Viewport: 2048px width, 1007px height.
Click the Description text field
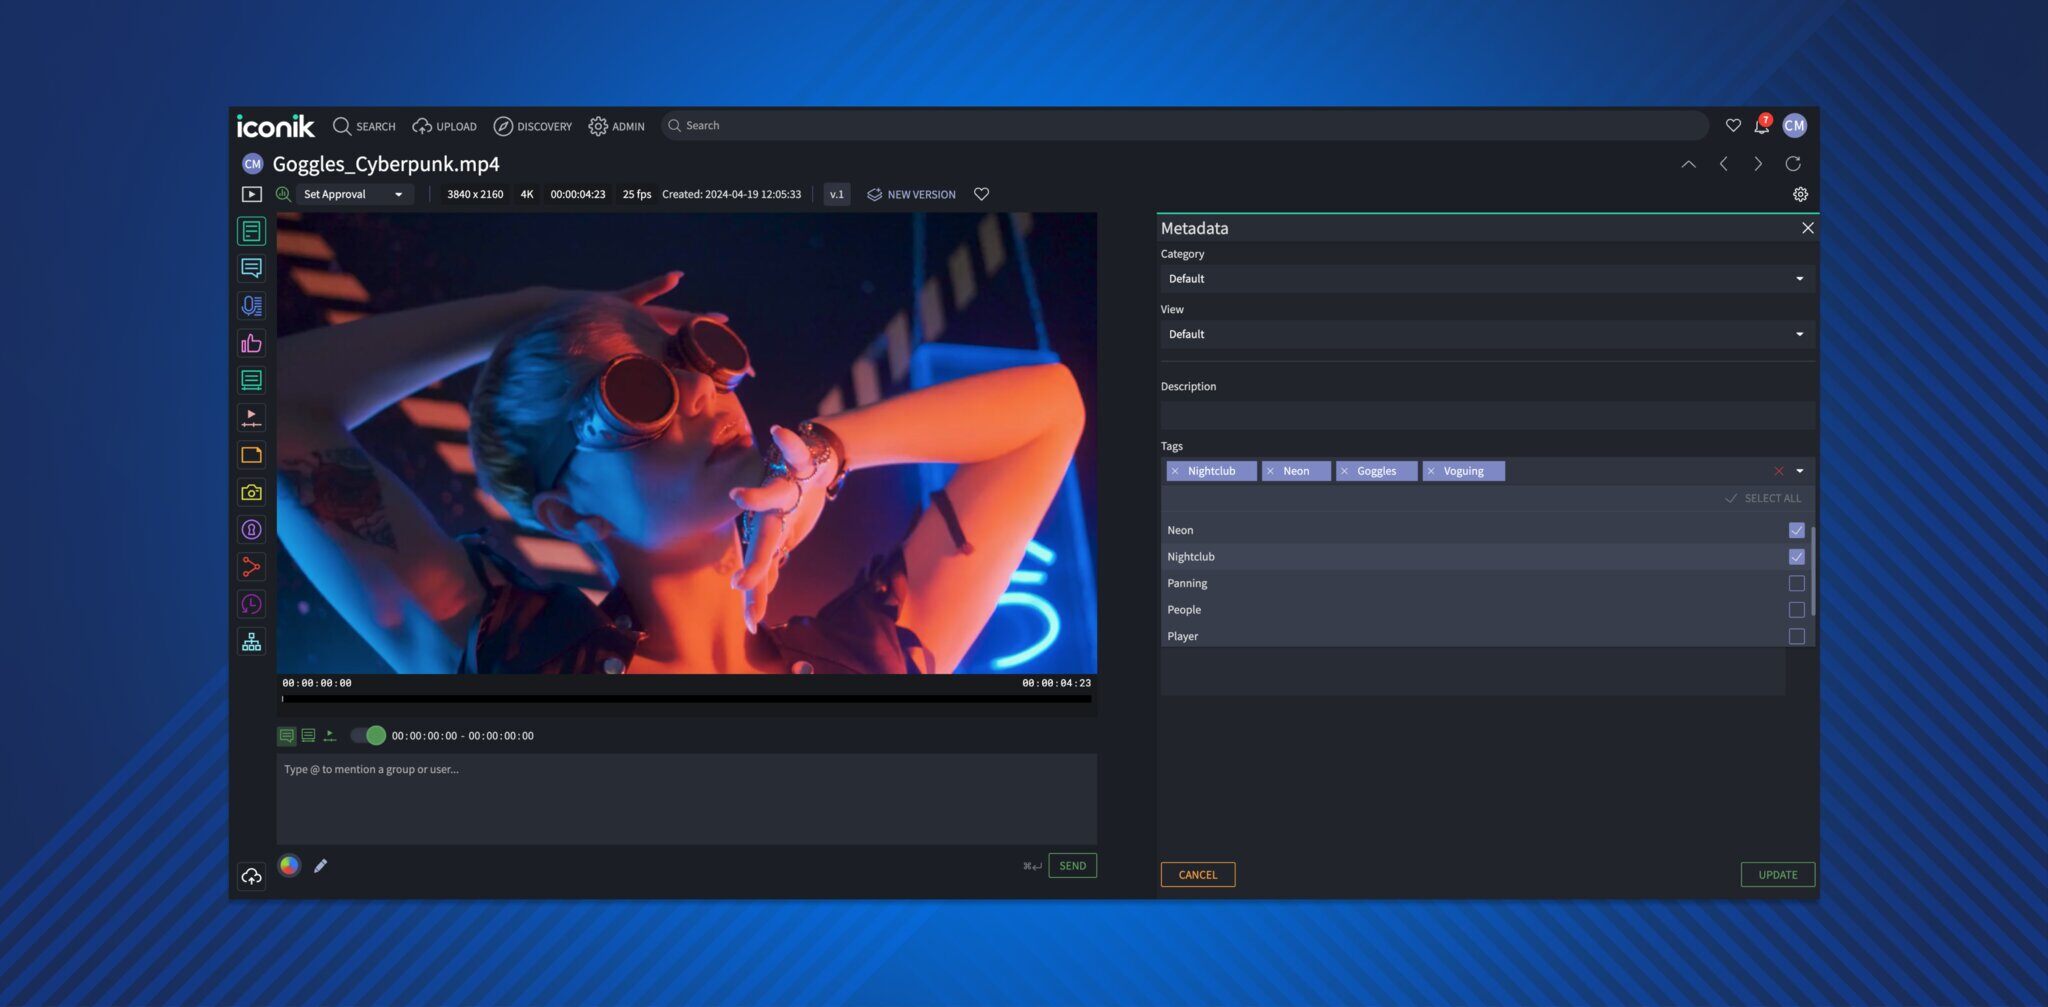[1487, 415]
